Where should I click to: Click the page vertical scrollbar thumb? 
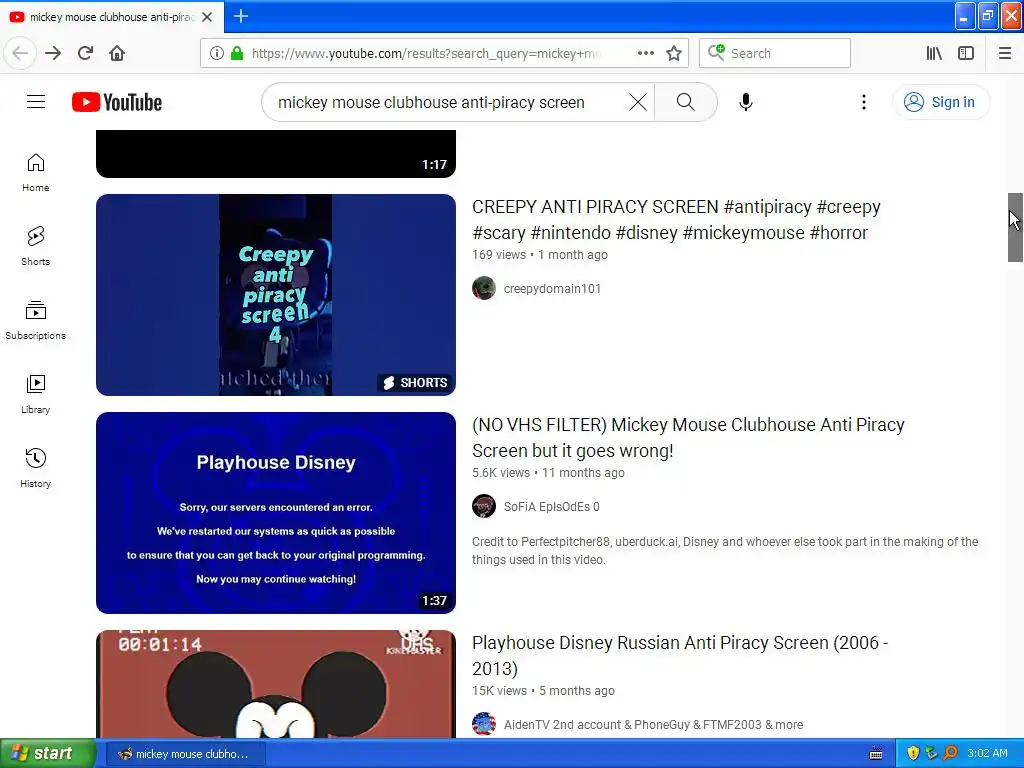(x=1015, y=227)
